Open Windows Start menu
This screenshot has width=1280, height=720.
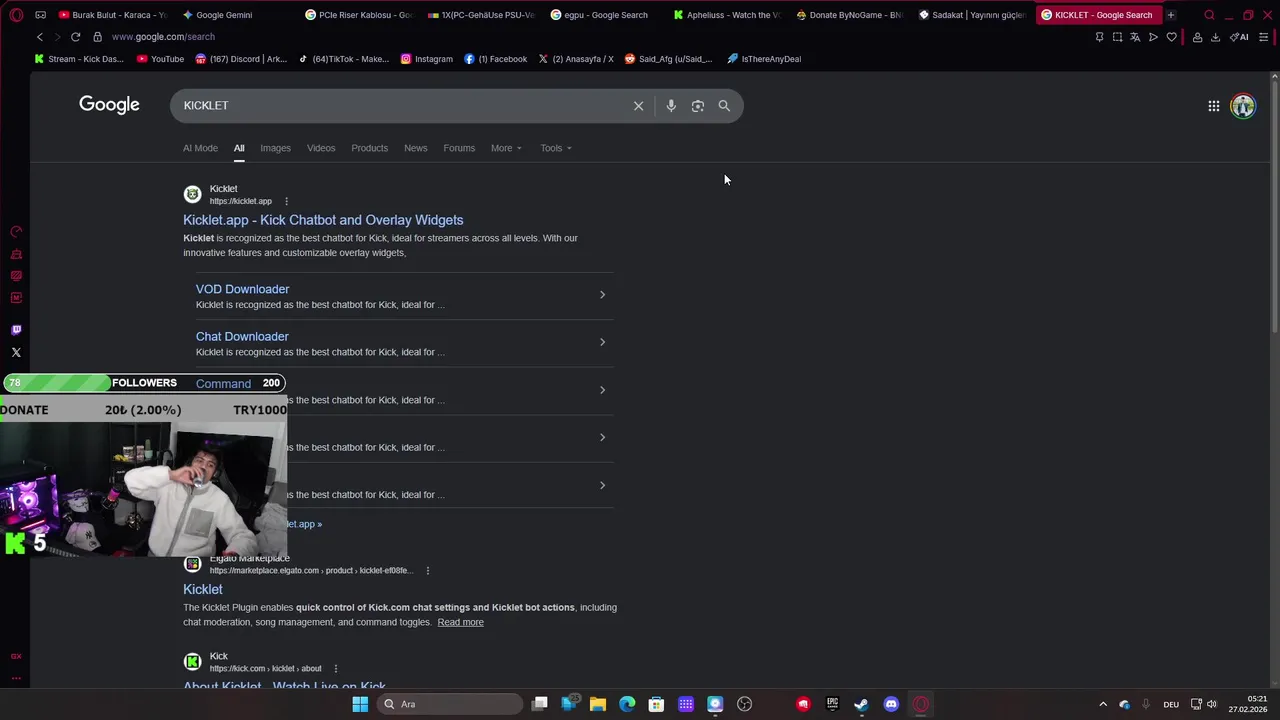click(x=360, y=704)
